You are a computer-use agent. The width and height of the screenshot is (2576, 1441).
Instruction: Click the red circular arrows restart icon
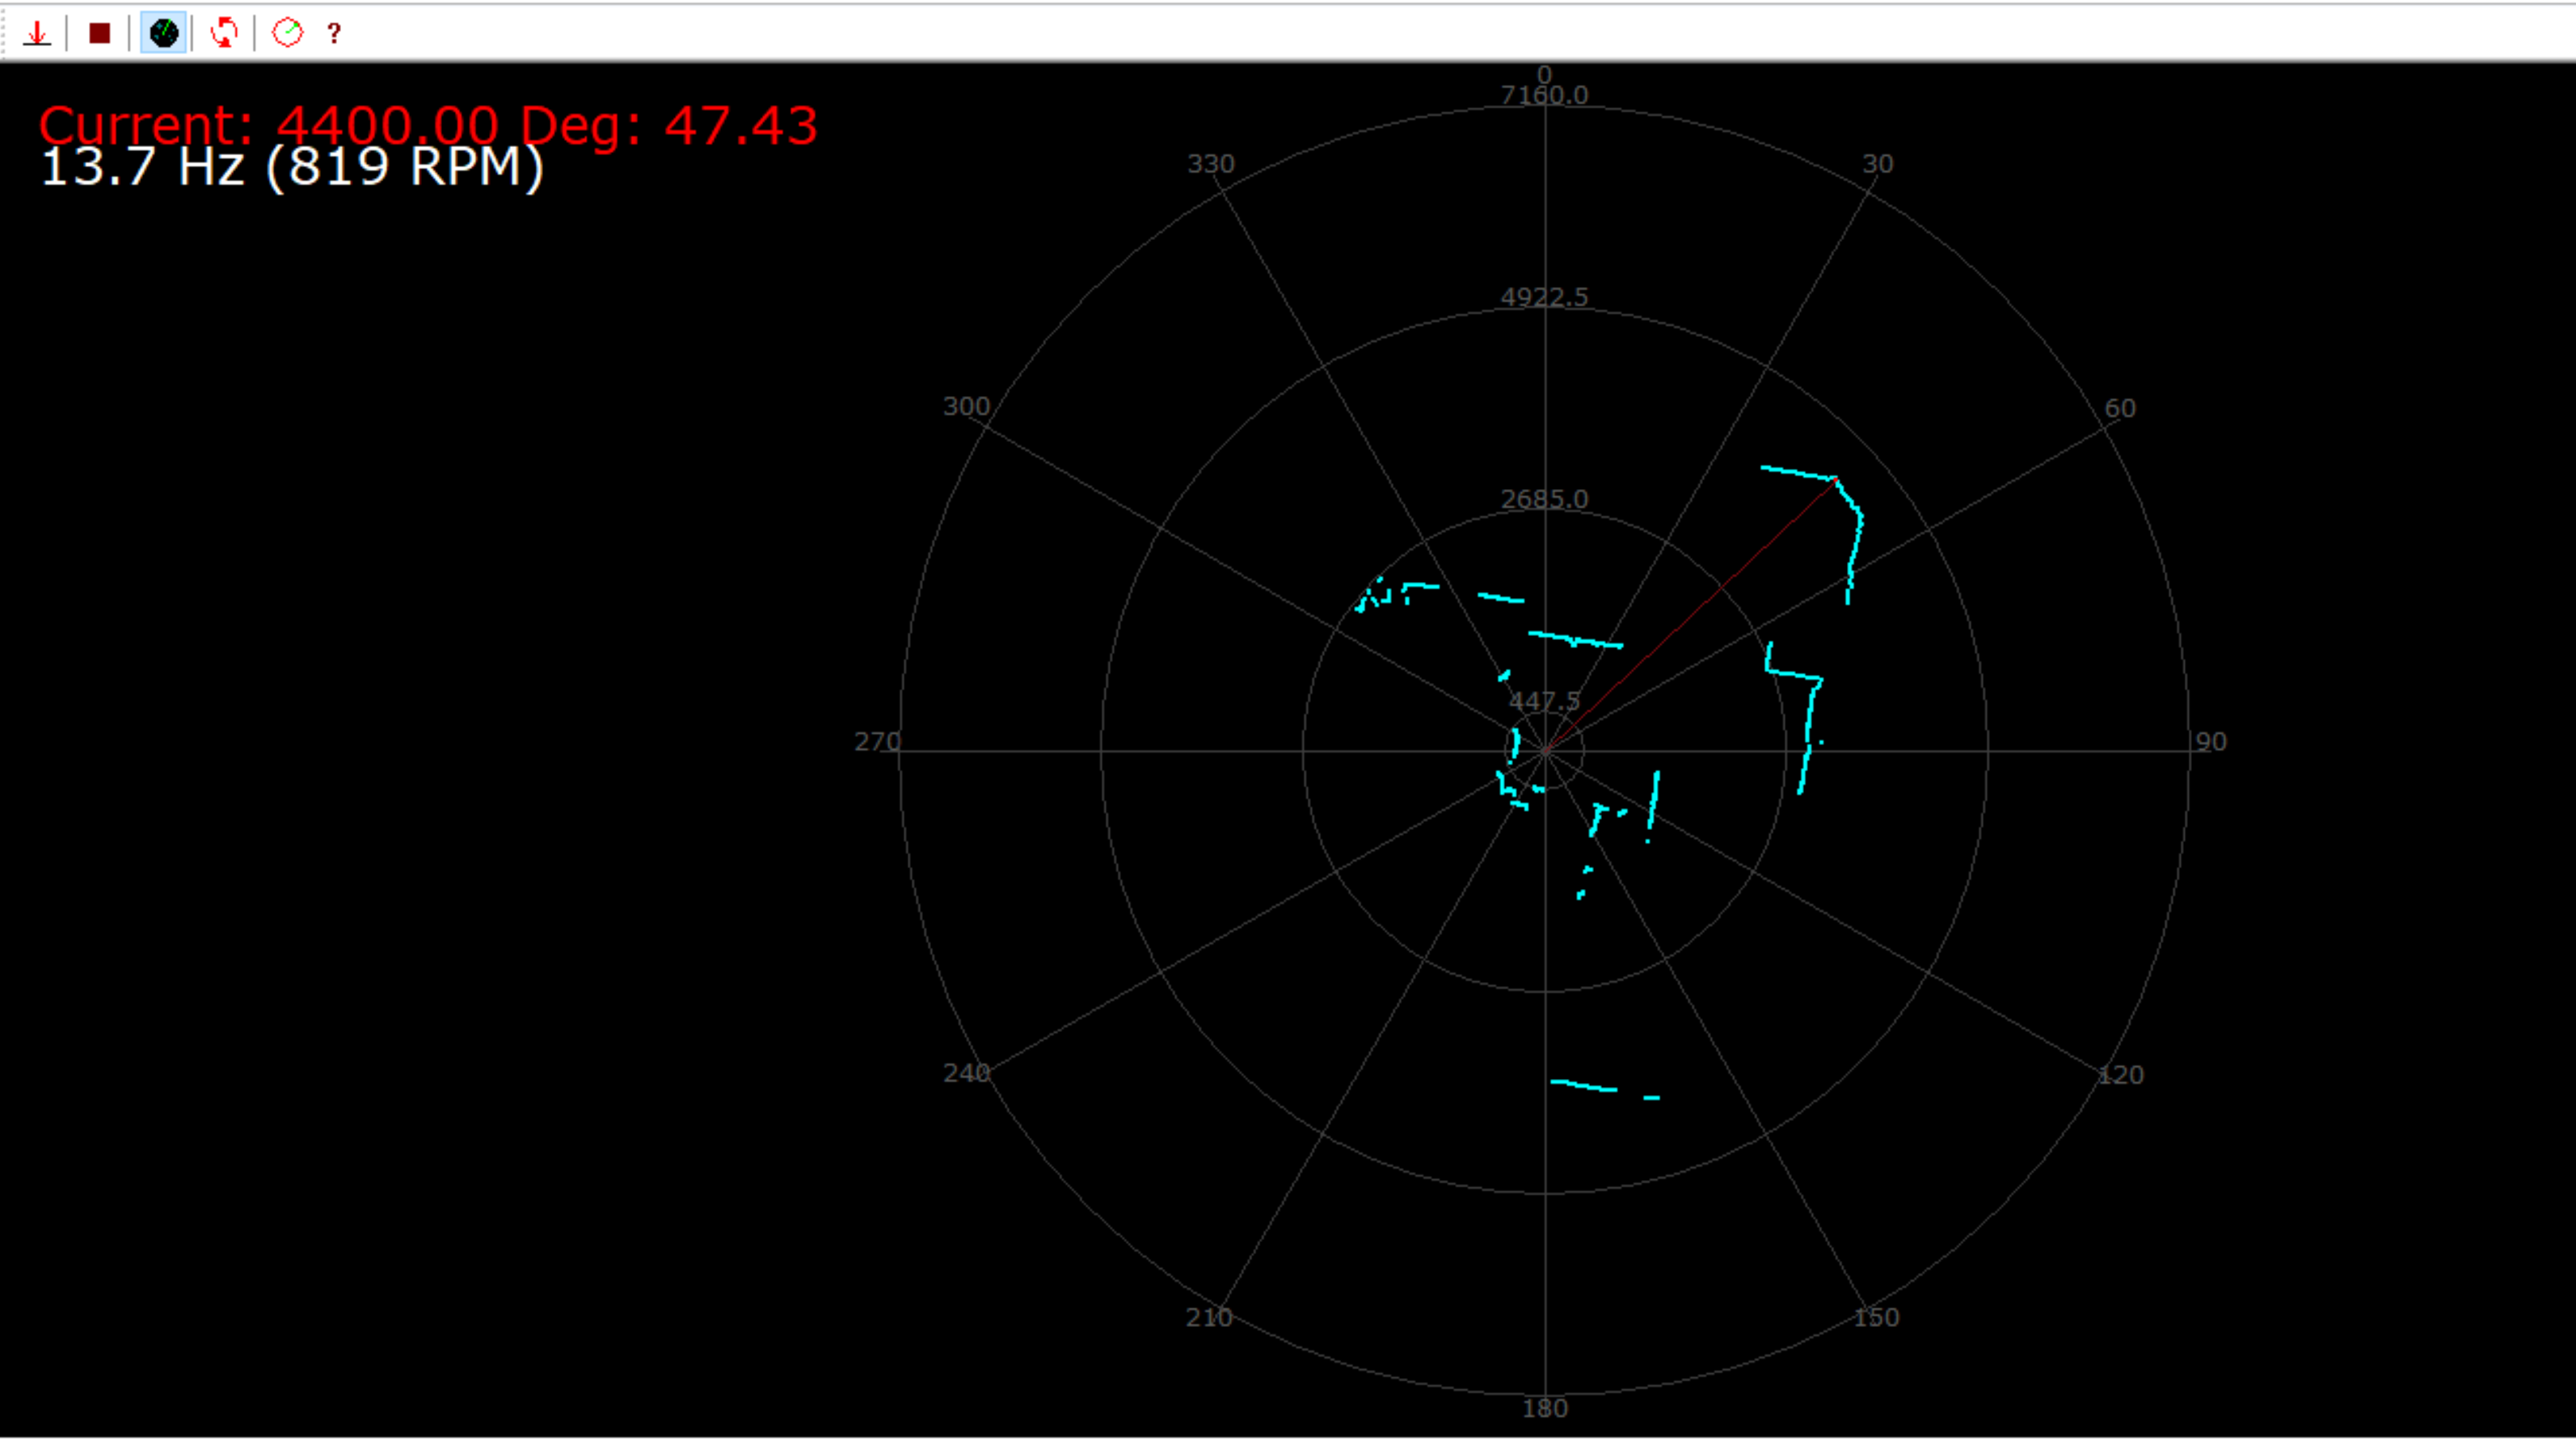point(224,34)
